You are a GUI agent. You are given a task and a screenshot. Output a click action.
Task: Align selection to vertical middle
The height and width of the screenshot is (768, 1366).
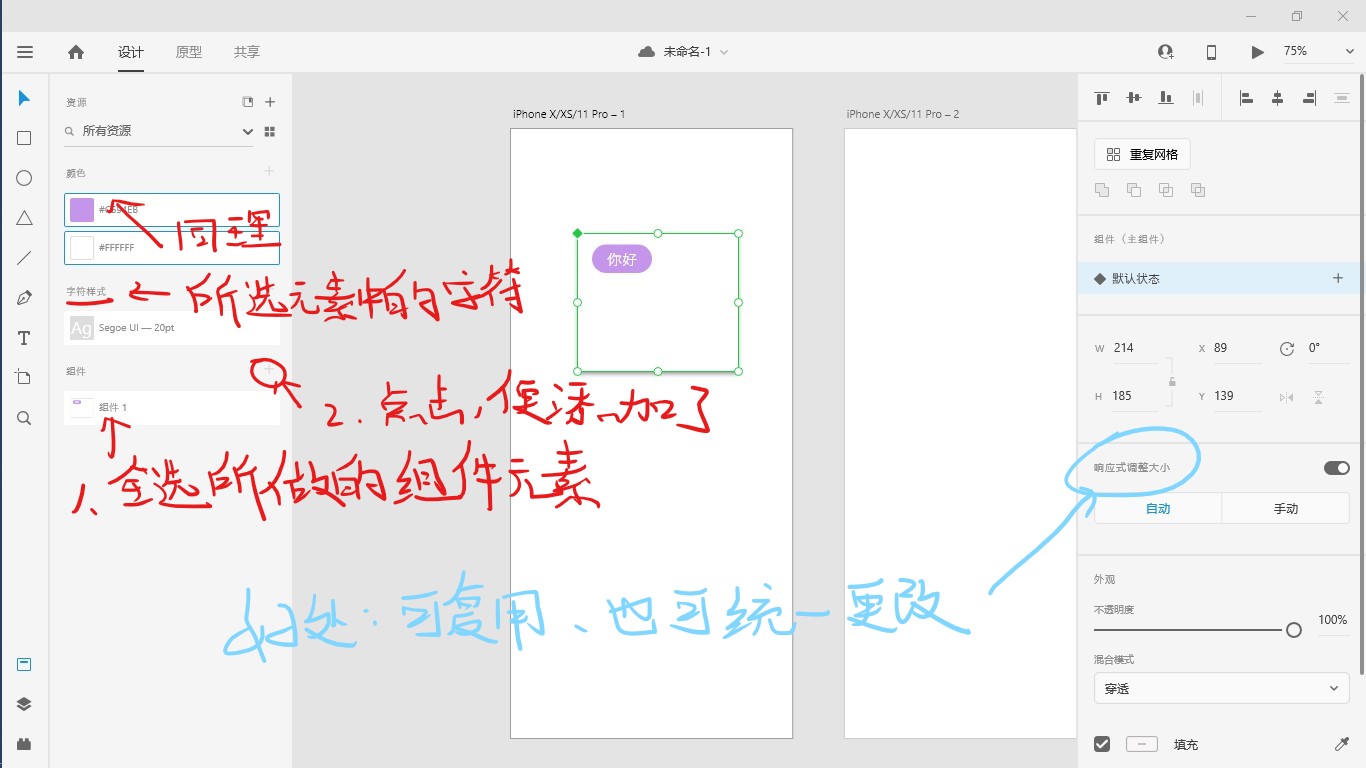1133,98
